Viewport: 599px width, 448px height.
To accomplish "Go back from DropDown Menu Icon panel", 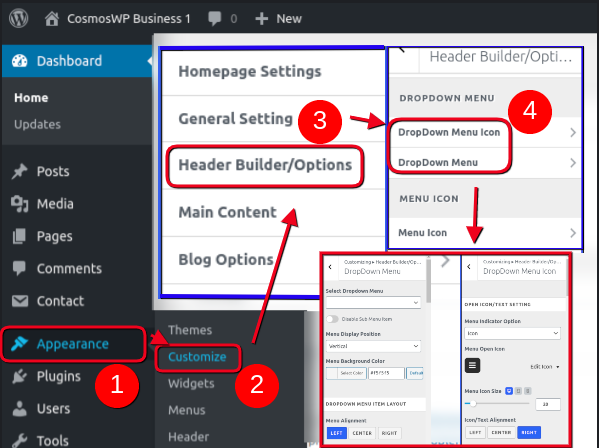I will point(469,267).
